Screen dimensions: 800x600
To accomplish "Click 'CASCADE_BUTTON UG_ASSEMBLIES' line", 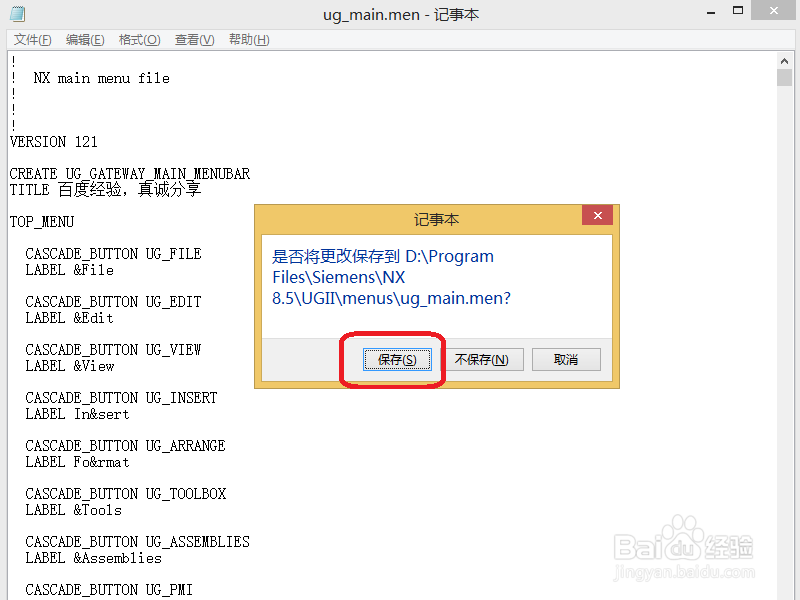I will [x=138, y=541].
